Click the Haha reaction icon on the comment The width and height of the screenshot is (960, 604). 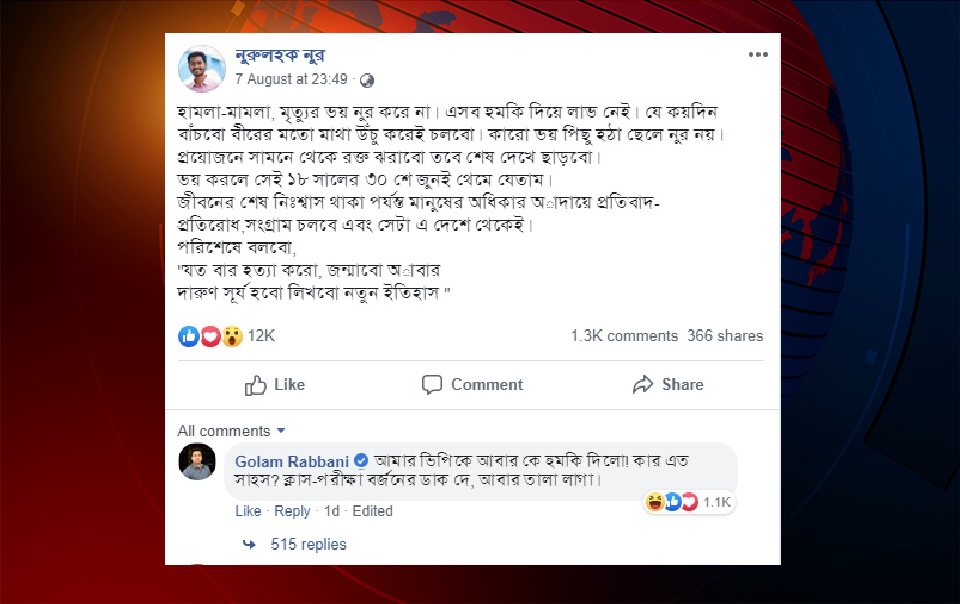[655, 502]
